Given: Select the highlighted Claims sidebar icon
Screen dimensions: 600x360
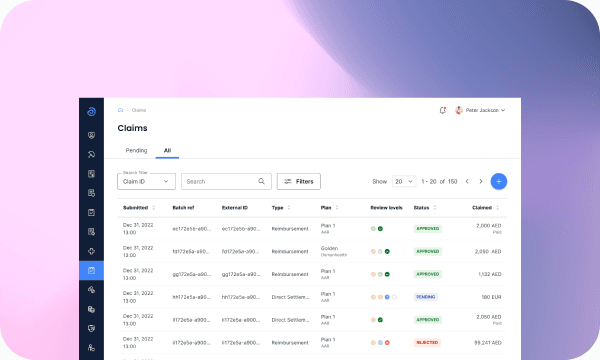Looking at the screenshot, I should coord(91,270).
